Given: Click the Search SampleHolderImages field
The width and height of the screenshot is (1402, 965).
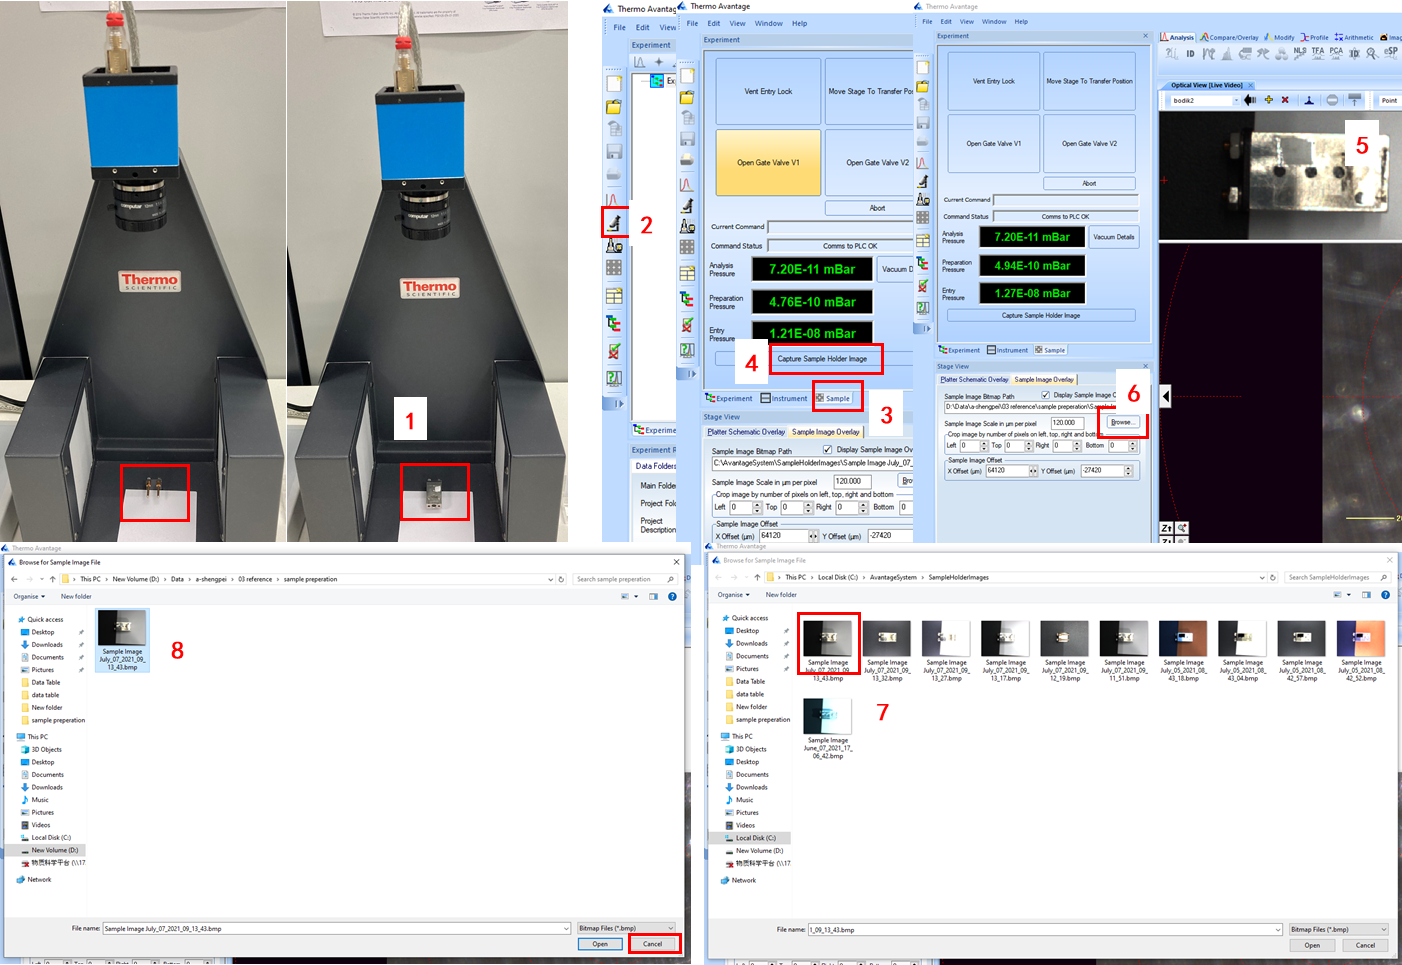Looking at the screenshot, I should [1333, 577].
